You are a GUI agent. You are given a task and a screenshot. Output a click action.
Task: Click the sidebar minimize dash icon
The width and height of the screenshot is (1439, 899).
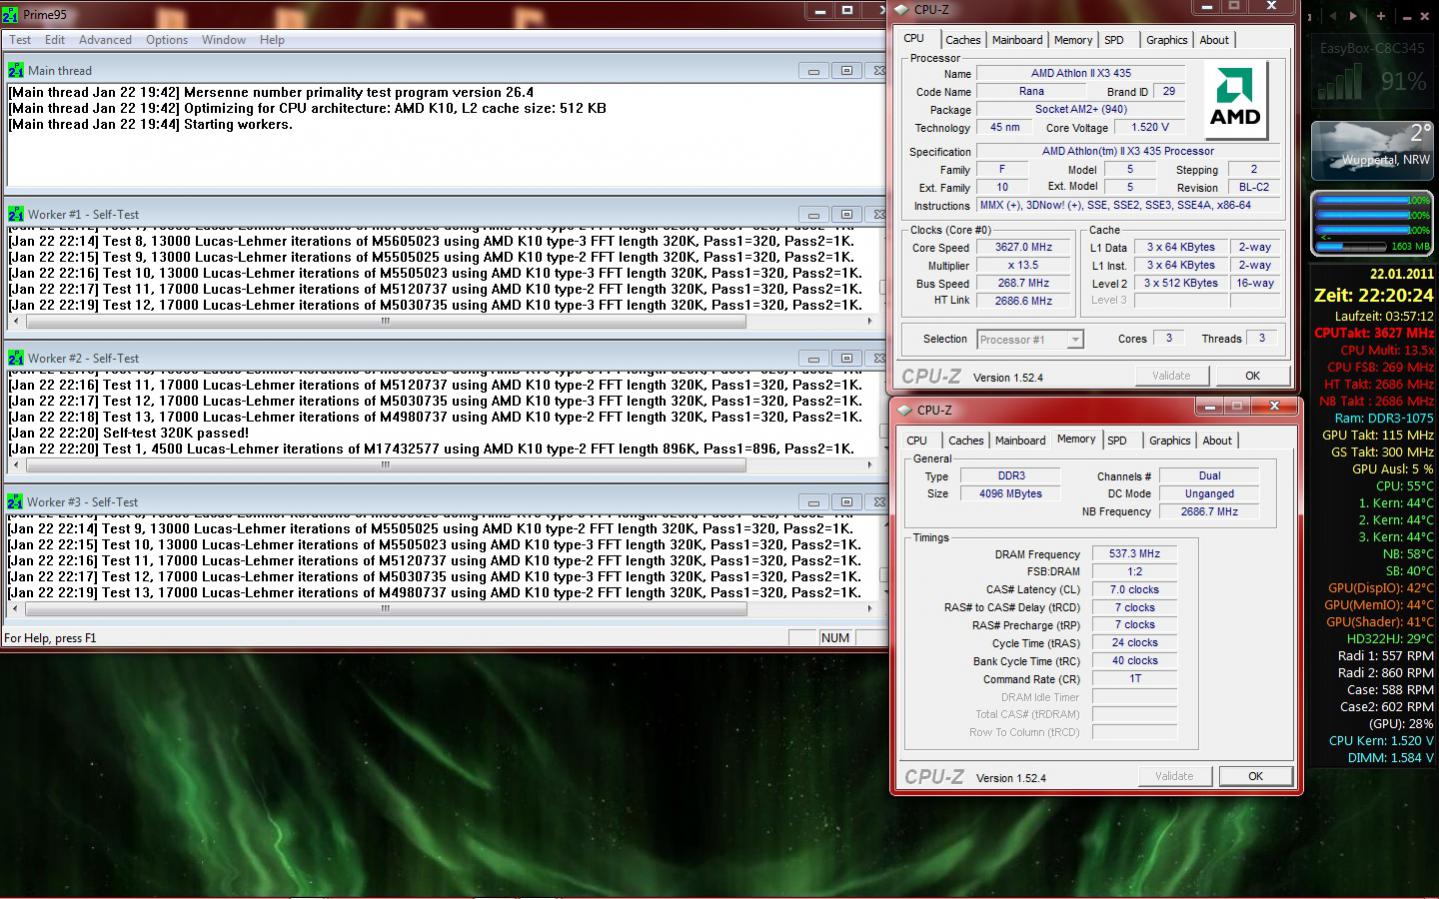click(x=1408, y=17)
